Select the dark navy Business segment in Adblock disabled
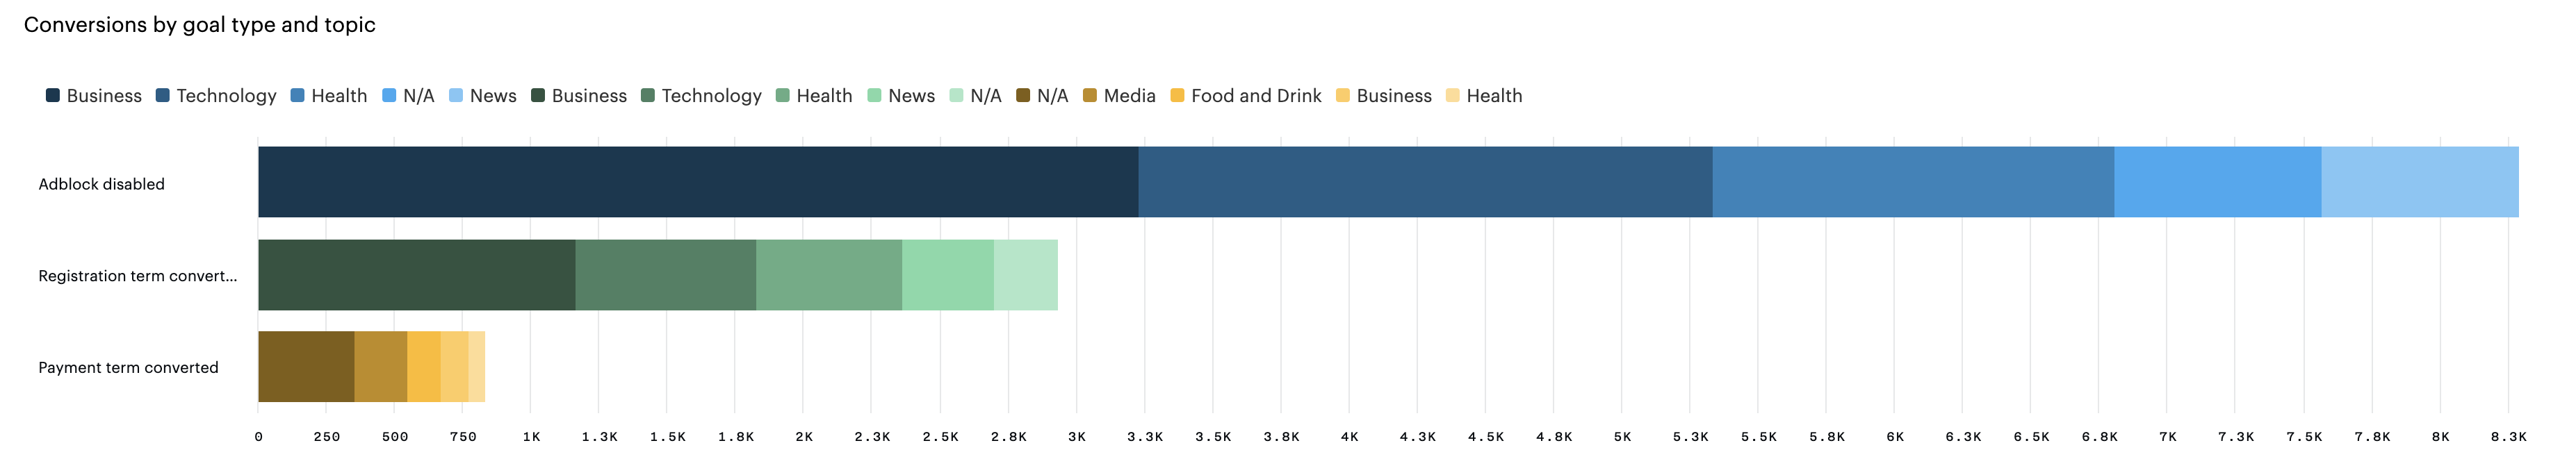This screenshot has width=2576, height=475. tap(698, 182)
